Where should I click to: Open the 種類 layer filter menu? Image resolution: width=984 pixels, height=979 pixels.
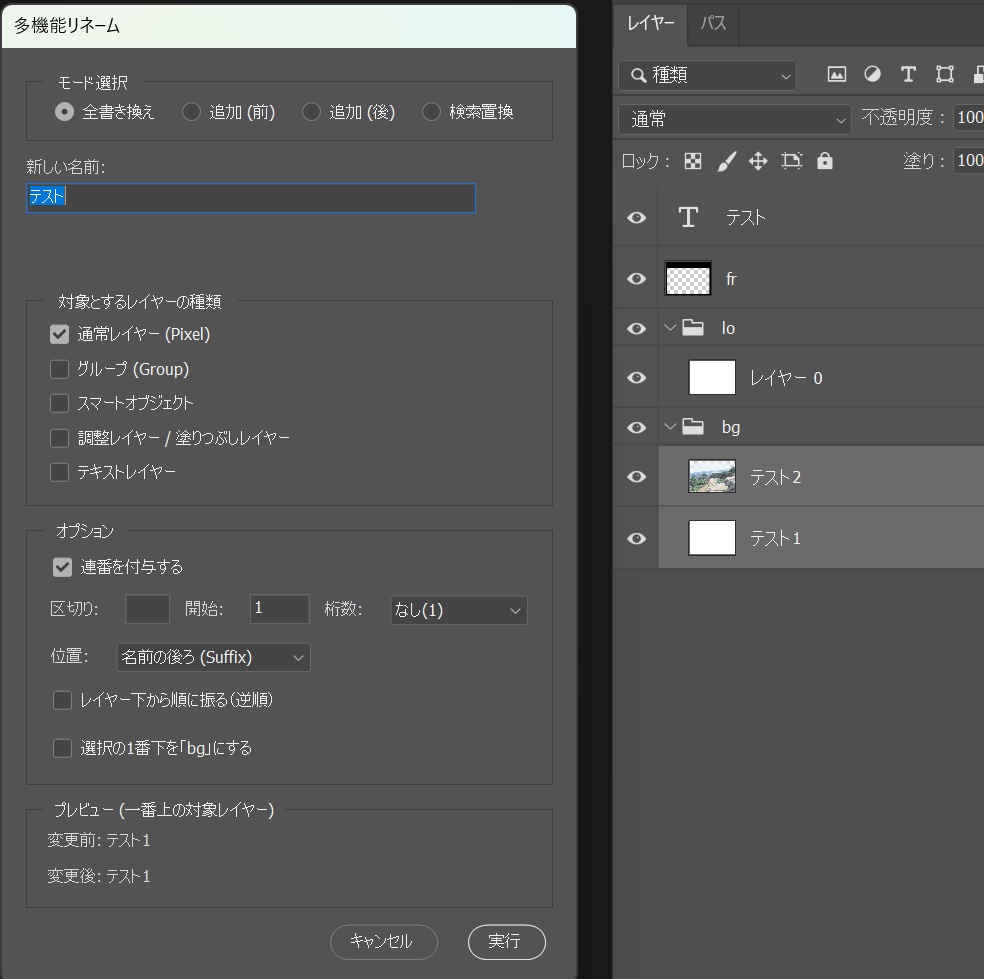[707, 75]
